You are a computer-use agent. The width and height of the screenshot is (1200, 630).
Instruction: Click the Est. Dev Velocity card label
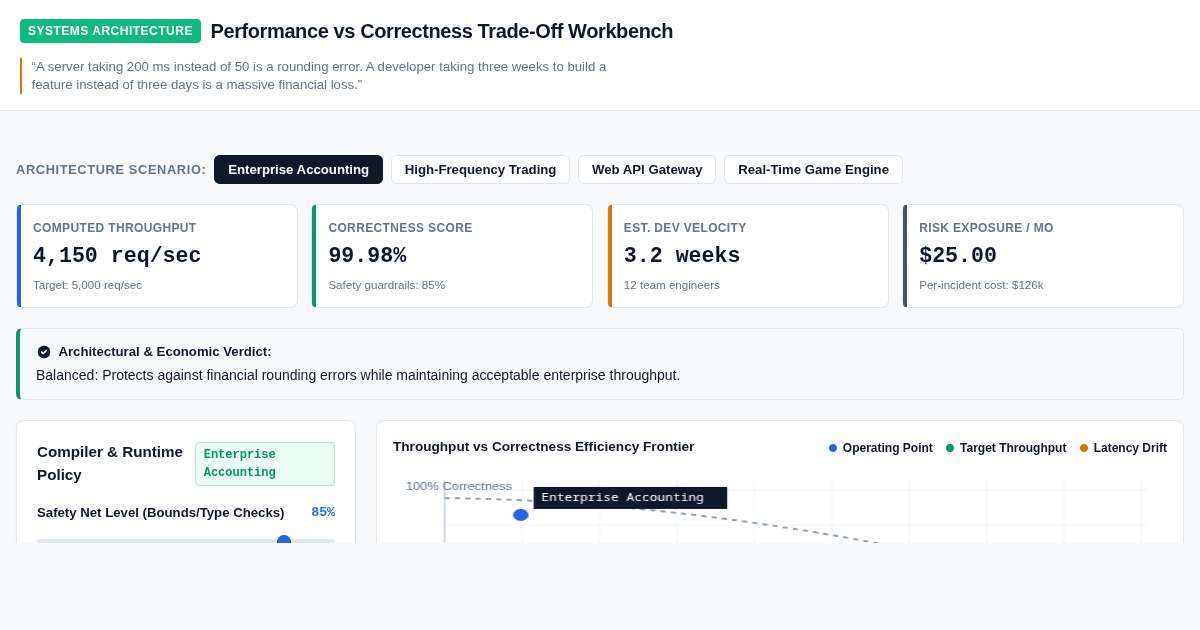685,228
